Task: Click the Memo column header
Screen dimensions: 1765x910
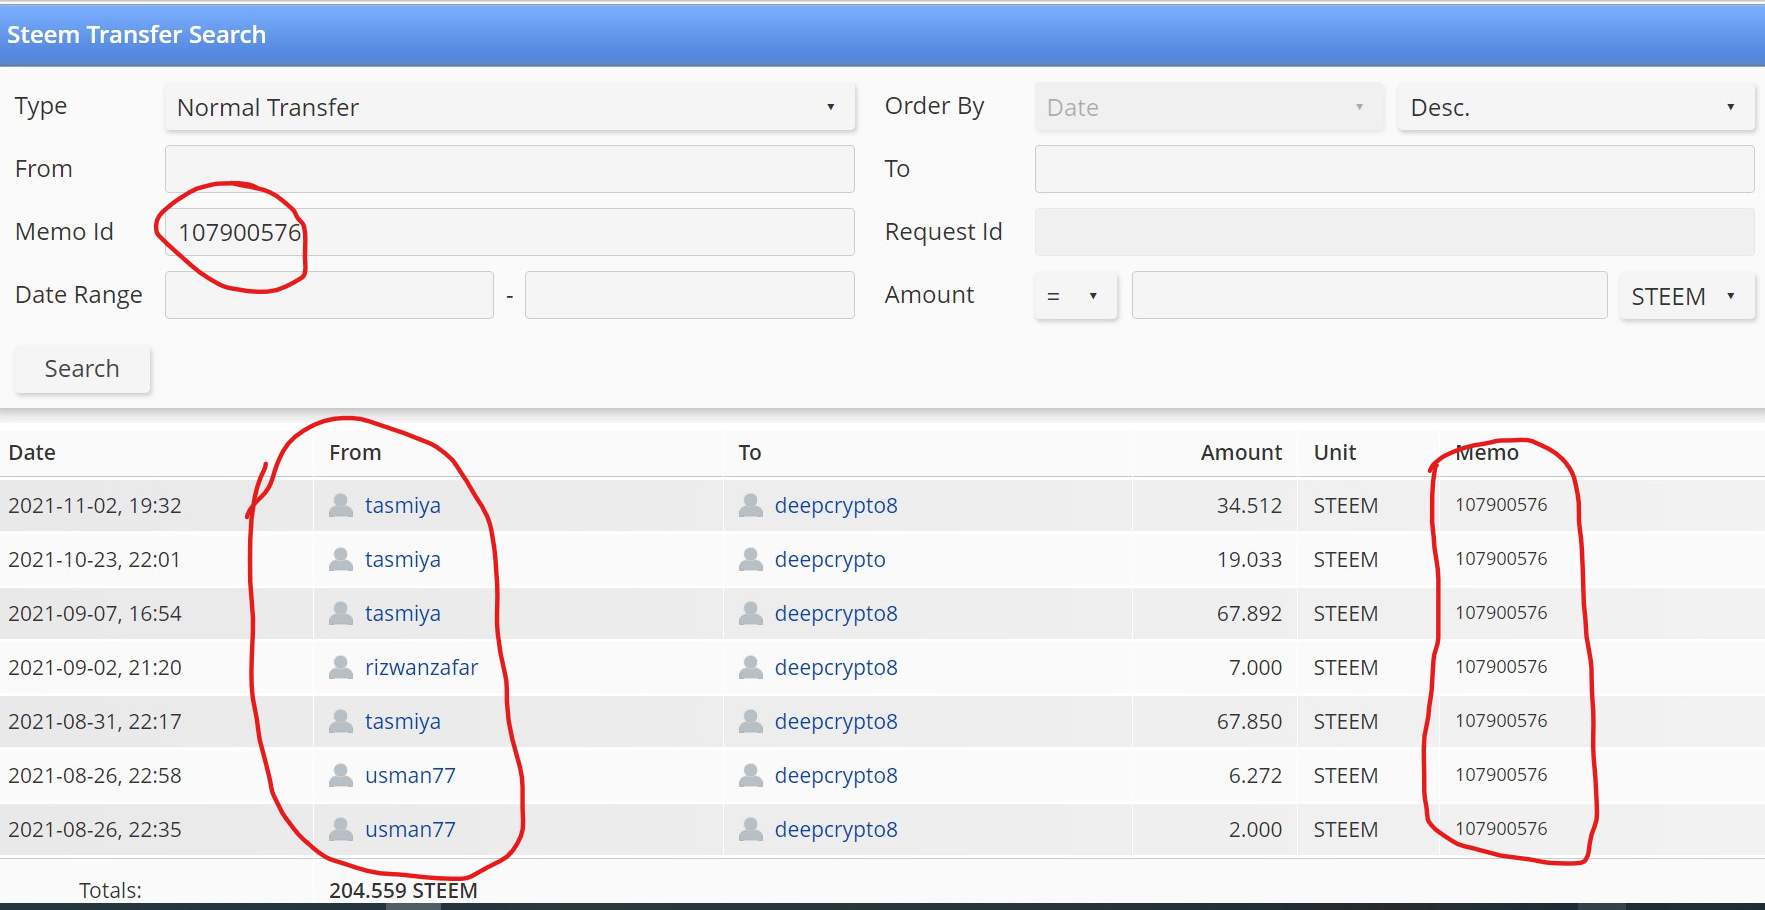Action: coord(1487,452)
